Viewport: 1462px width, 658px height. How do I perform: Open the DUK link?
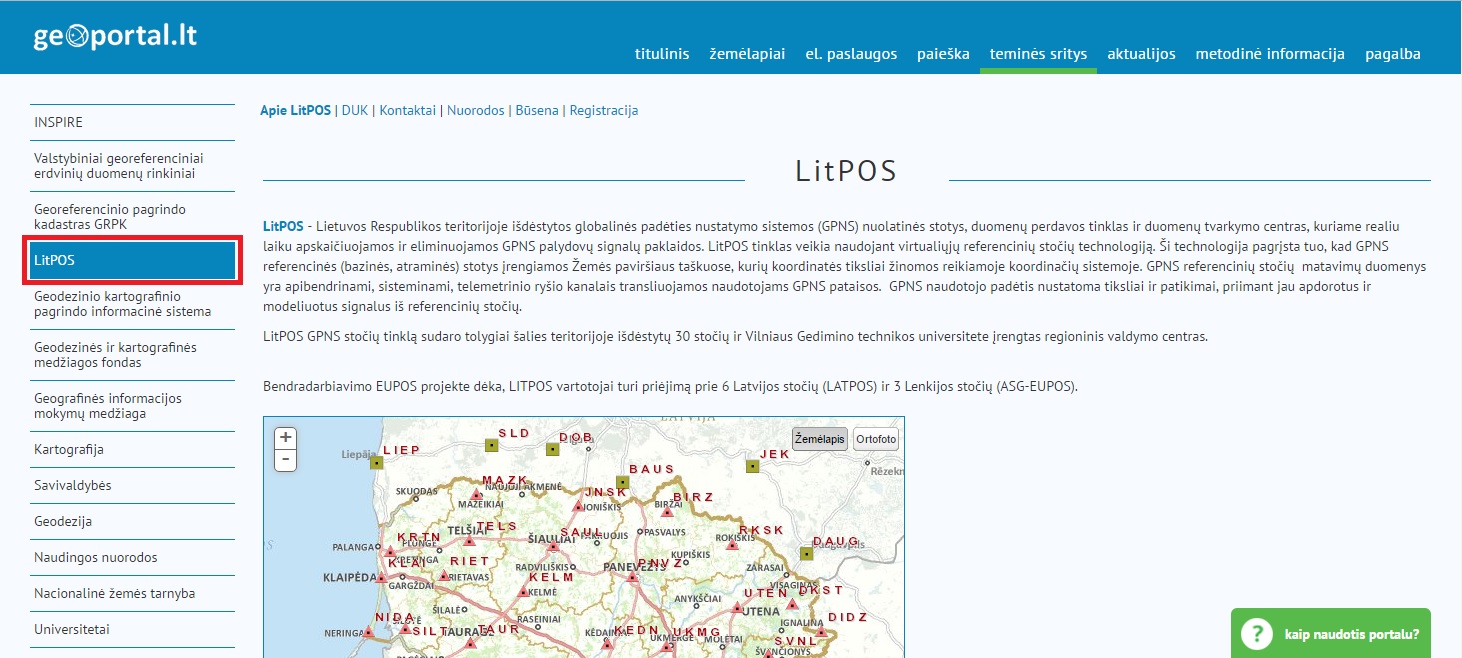point(355,111)
